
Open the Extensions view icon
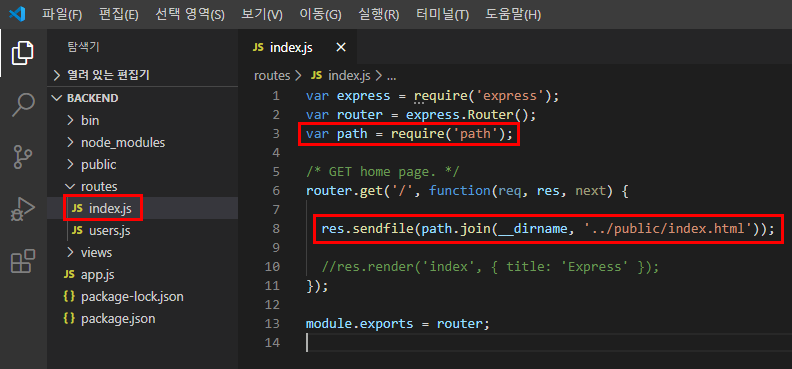[23, 260]
